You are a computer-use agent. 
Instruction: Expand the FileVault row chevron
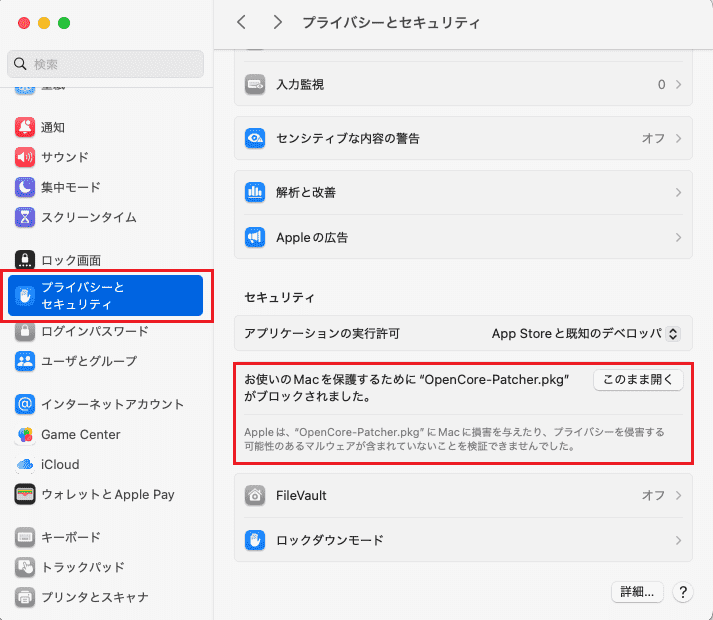tap(678, 495)
